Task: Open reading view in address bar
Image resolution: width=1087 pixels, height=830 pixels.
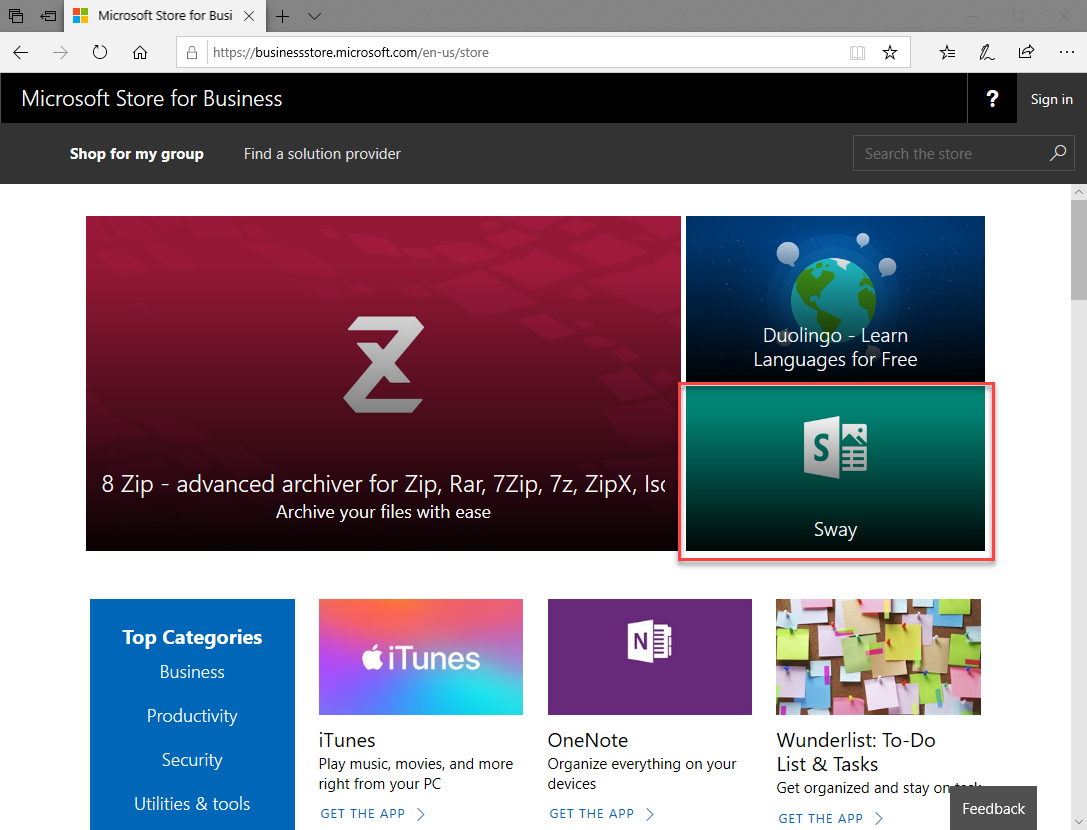Action: [x=858, y=53]
